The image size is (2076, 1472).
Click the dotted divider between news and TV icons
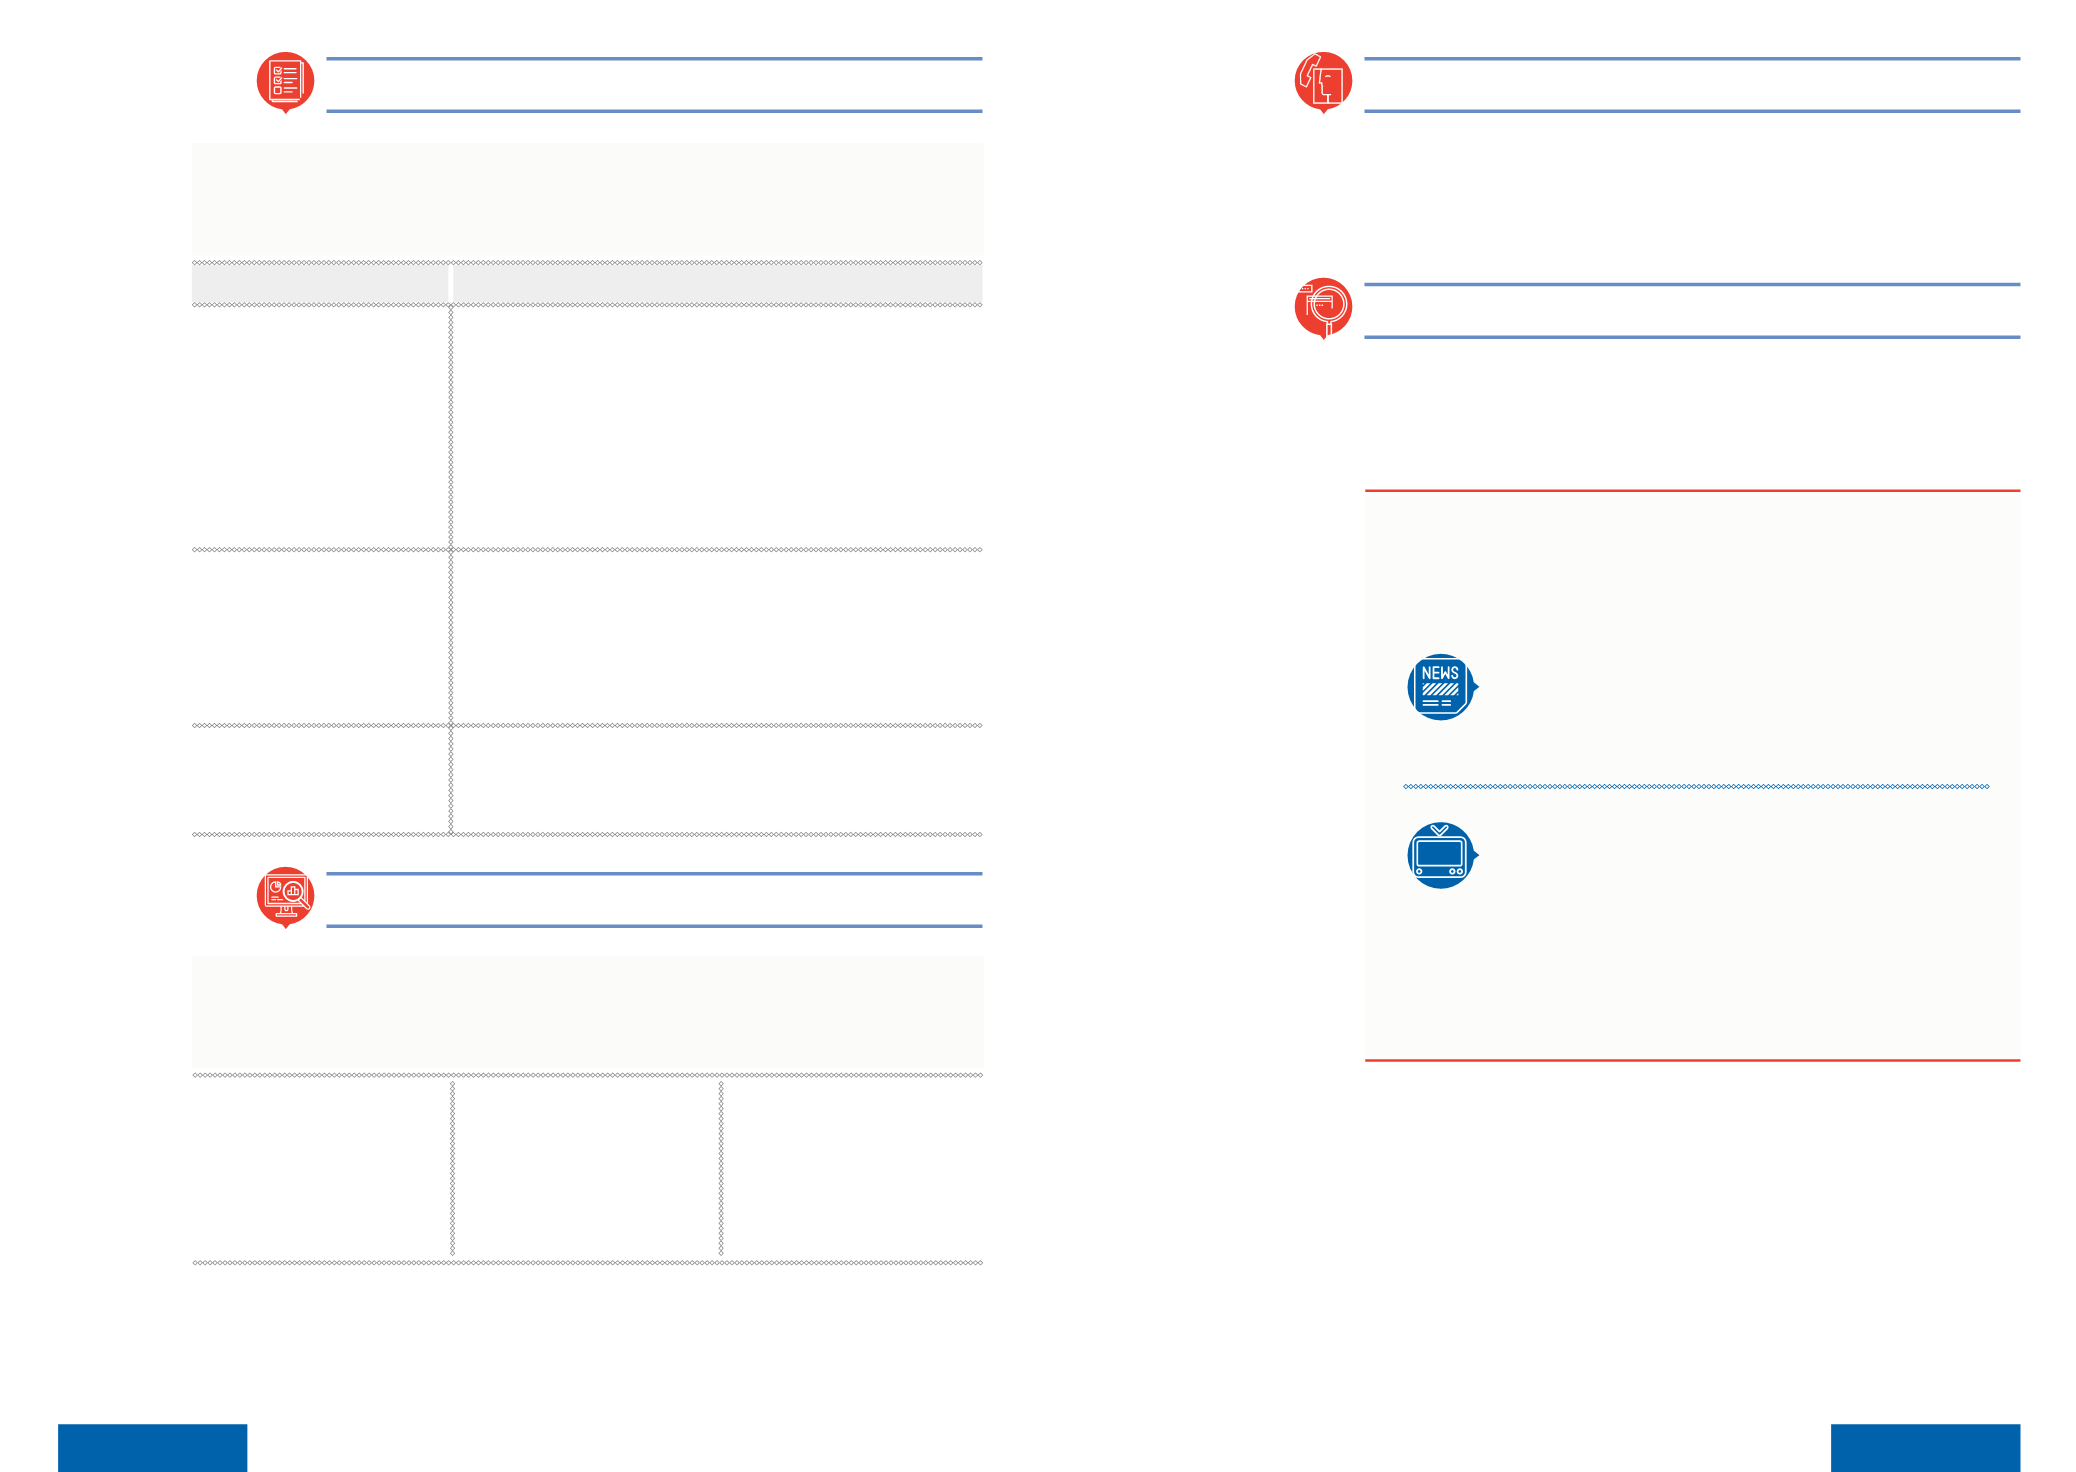click(x=1696, y=787)
